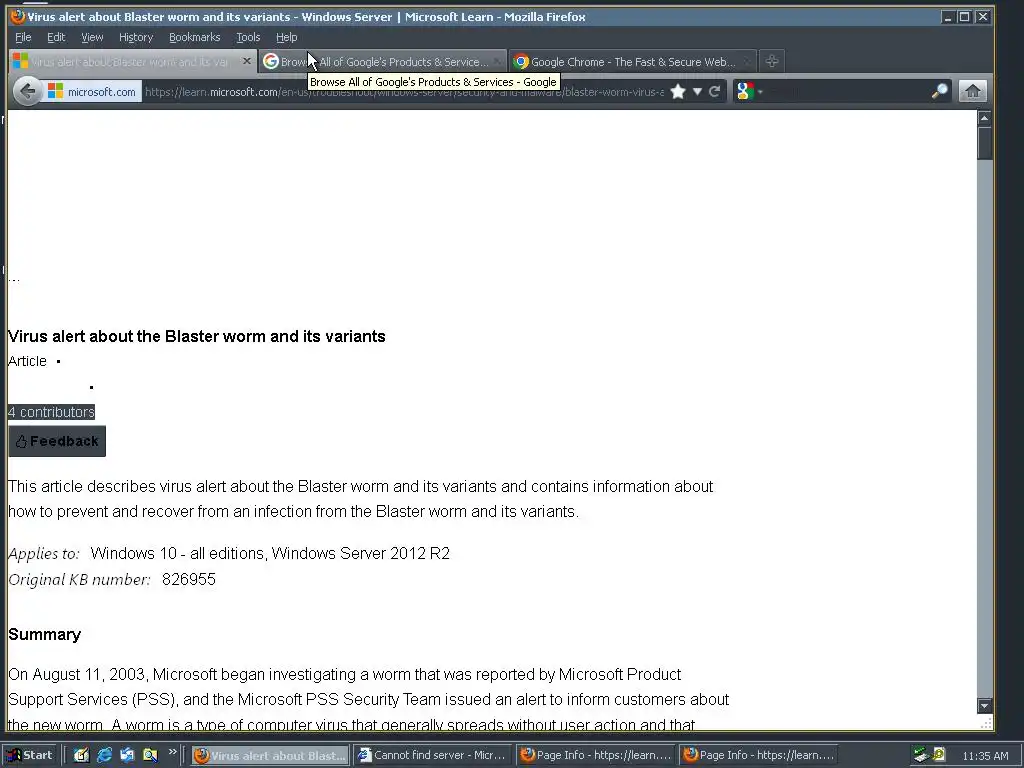The image size is (1024, 768).
Task: Open the URL history dropdown arrow
Action: (x=697, y=91)
